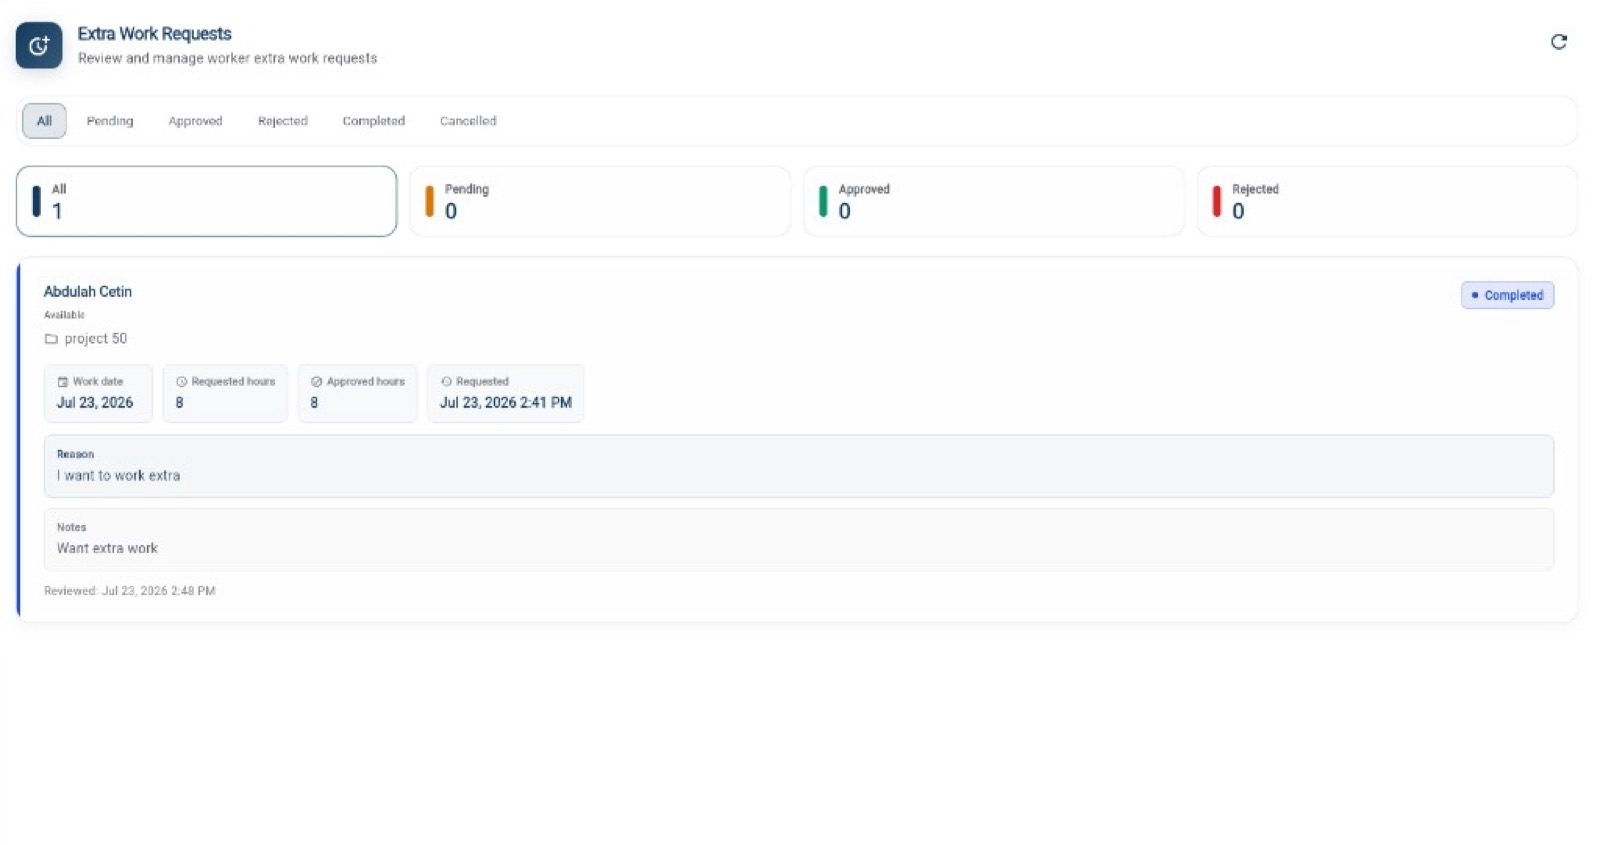Click the Extra Work Requests clock logo icon

coord(39,45)
